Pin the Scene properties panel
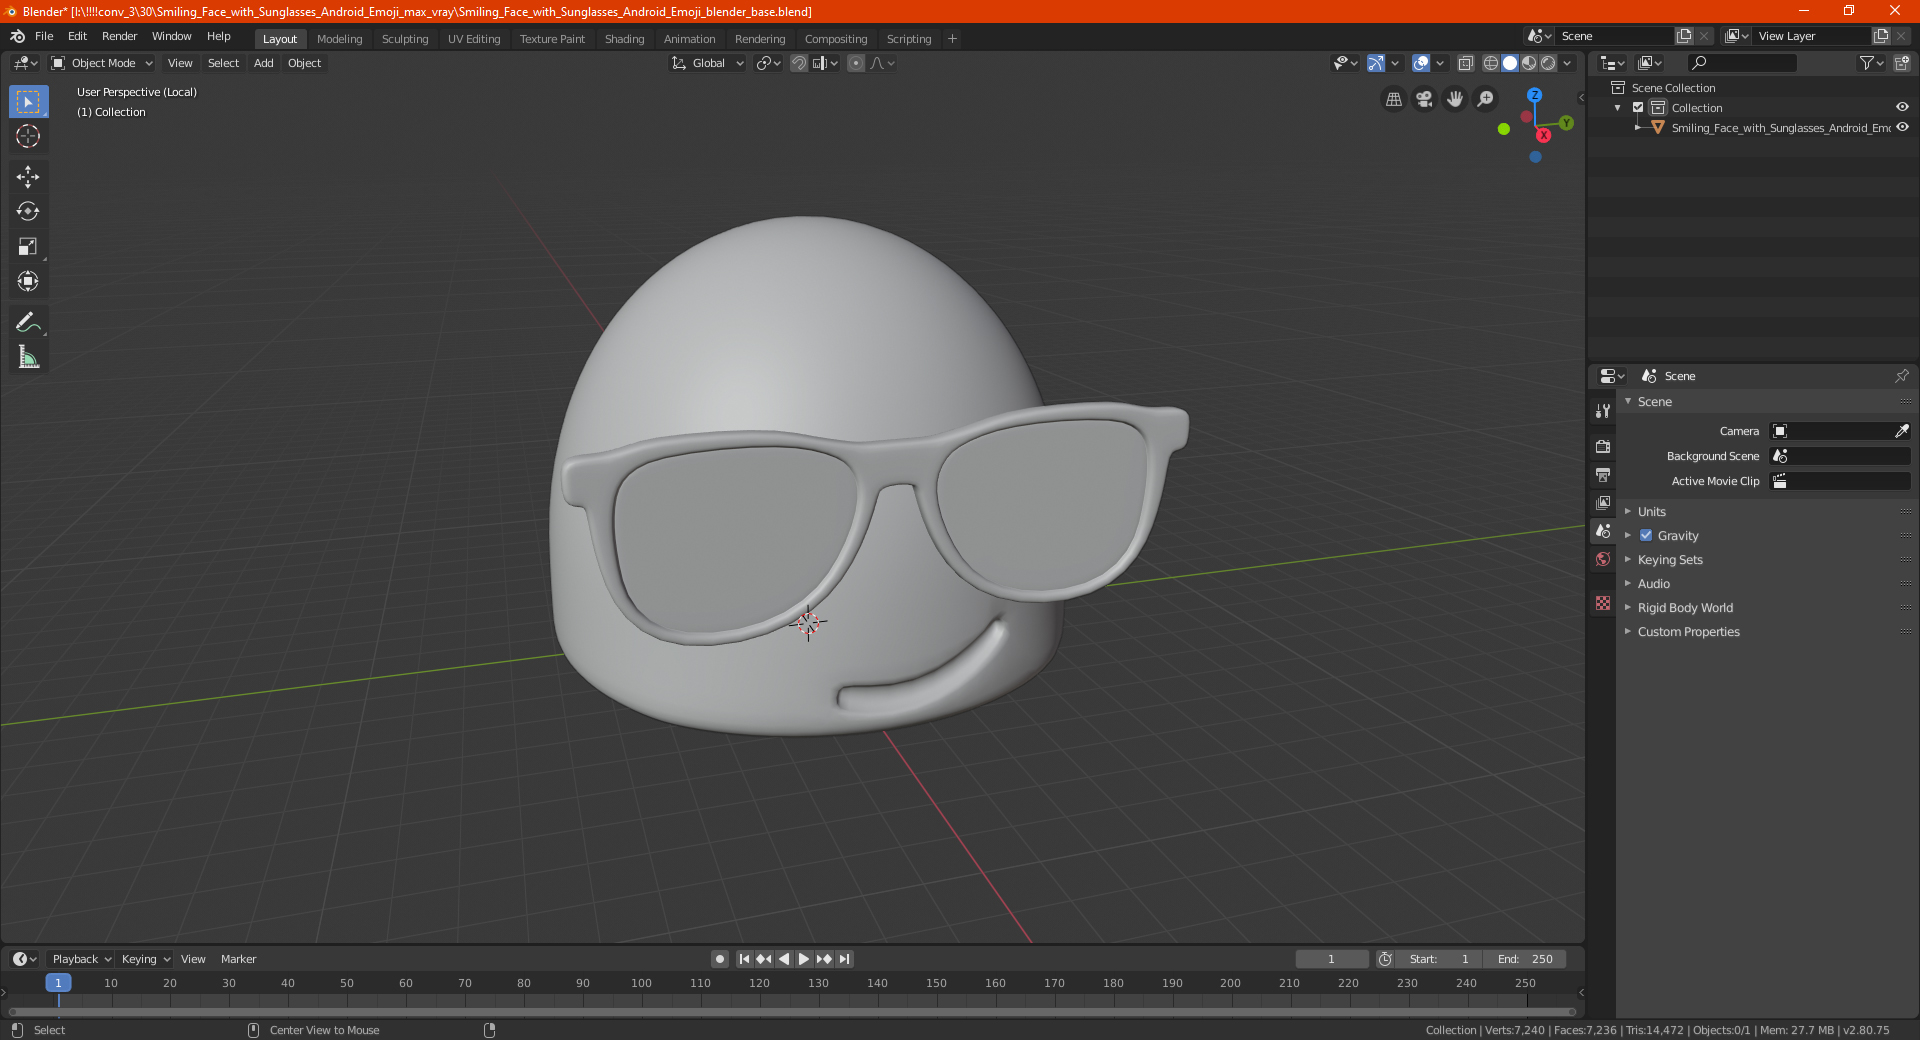The height and width of the screenshot is (1040, 1920). pyautogui.click(x=1901, y=376)
